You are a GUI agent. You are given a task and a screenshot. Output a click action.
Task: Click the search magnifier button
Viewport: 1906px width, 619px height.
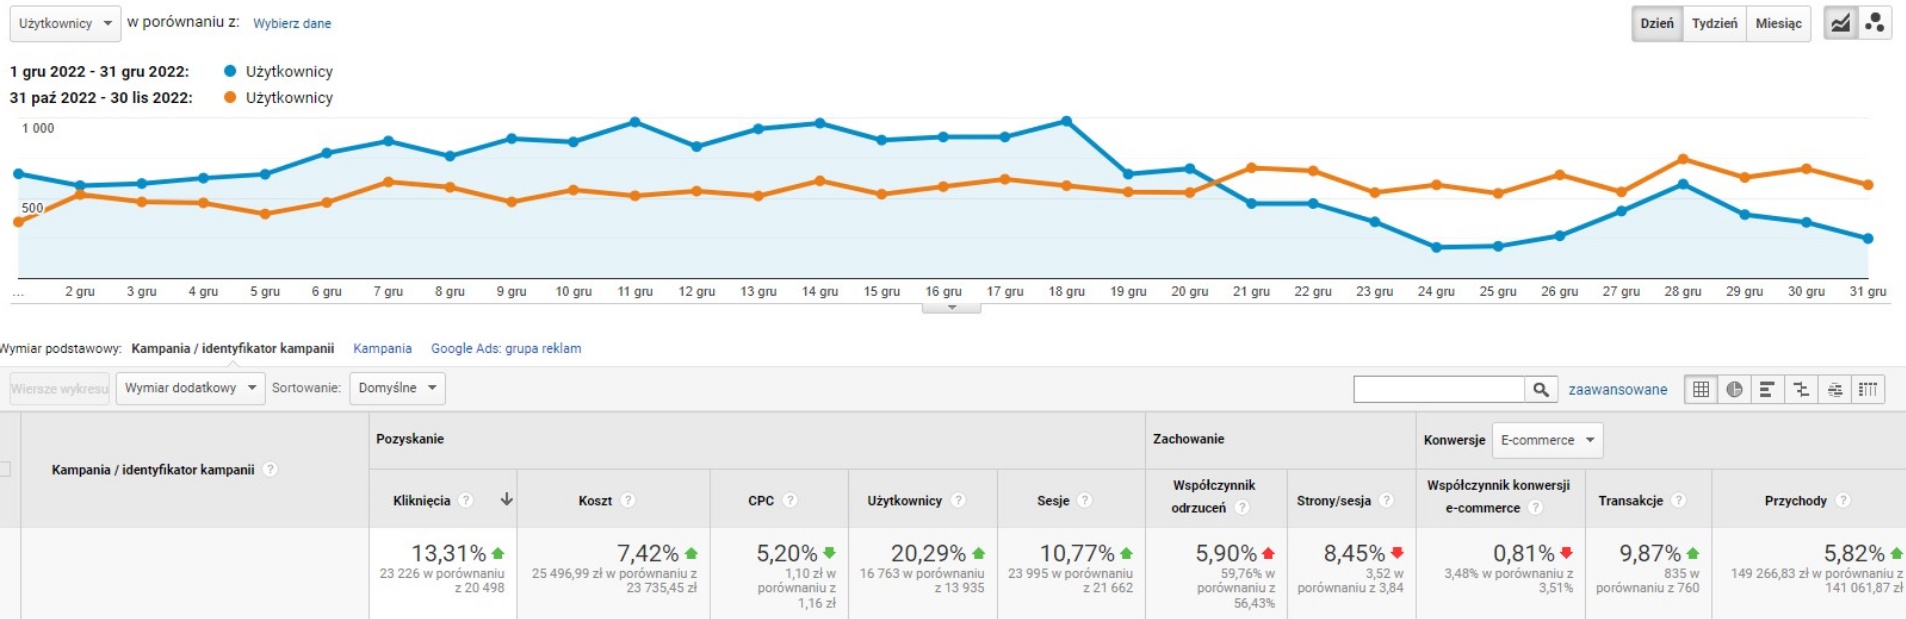(1541, 390)
